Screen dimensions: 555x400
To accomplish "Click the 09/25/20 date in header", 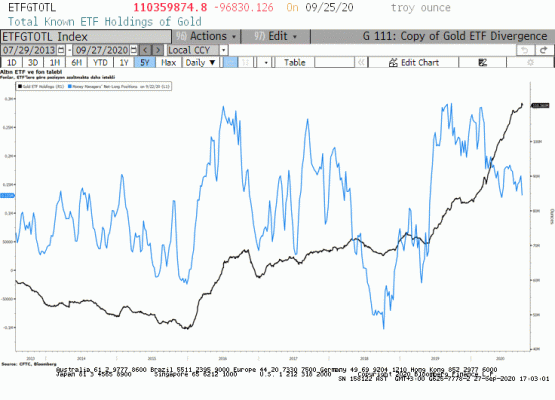I will [329, 7].
